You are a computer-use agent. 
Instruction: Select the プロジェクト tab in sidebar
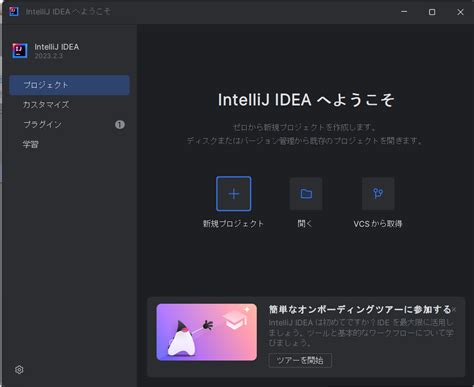coord(69,85)
